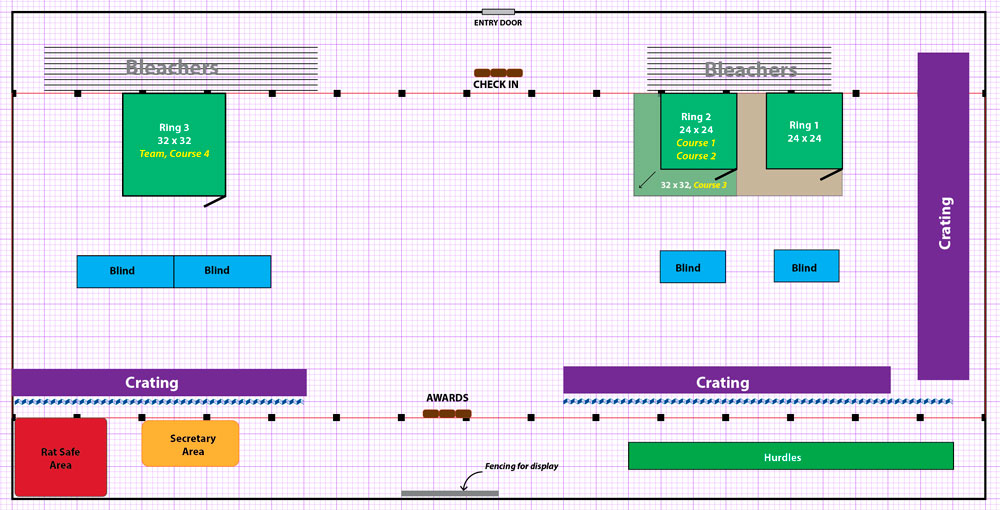The height and width of the screenshot is (510, 1000).
Task: Click the Crating bar above Rat Safe Area
Action: coord(159,382)
